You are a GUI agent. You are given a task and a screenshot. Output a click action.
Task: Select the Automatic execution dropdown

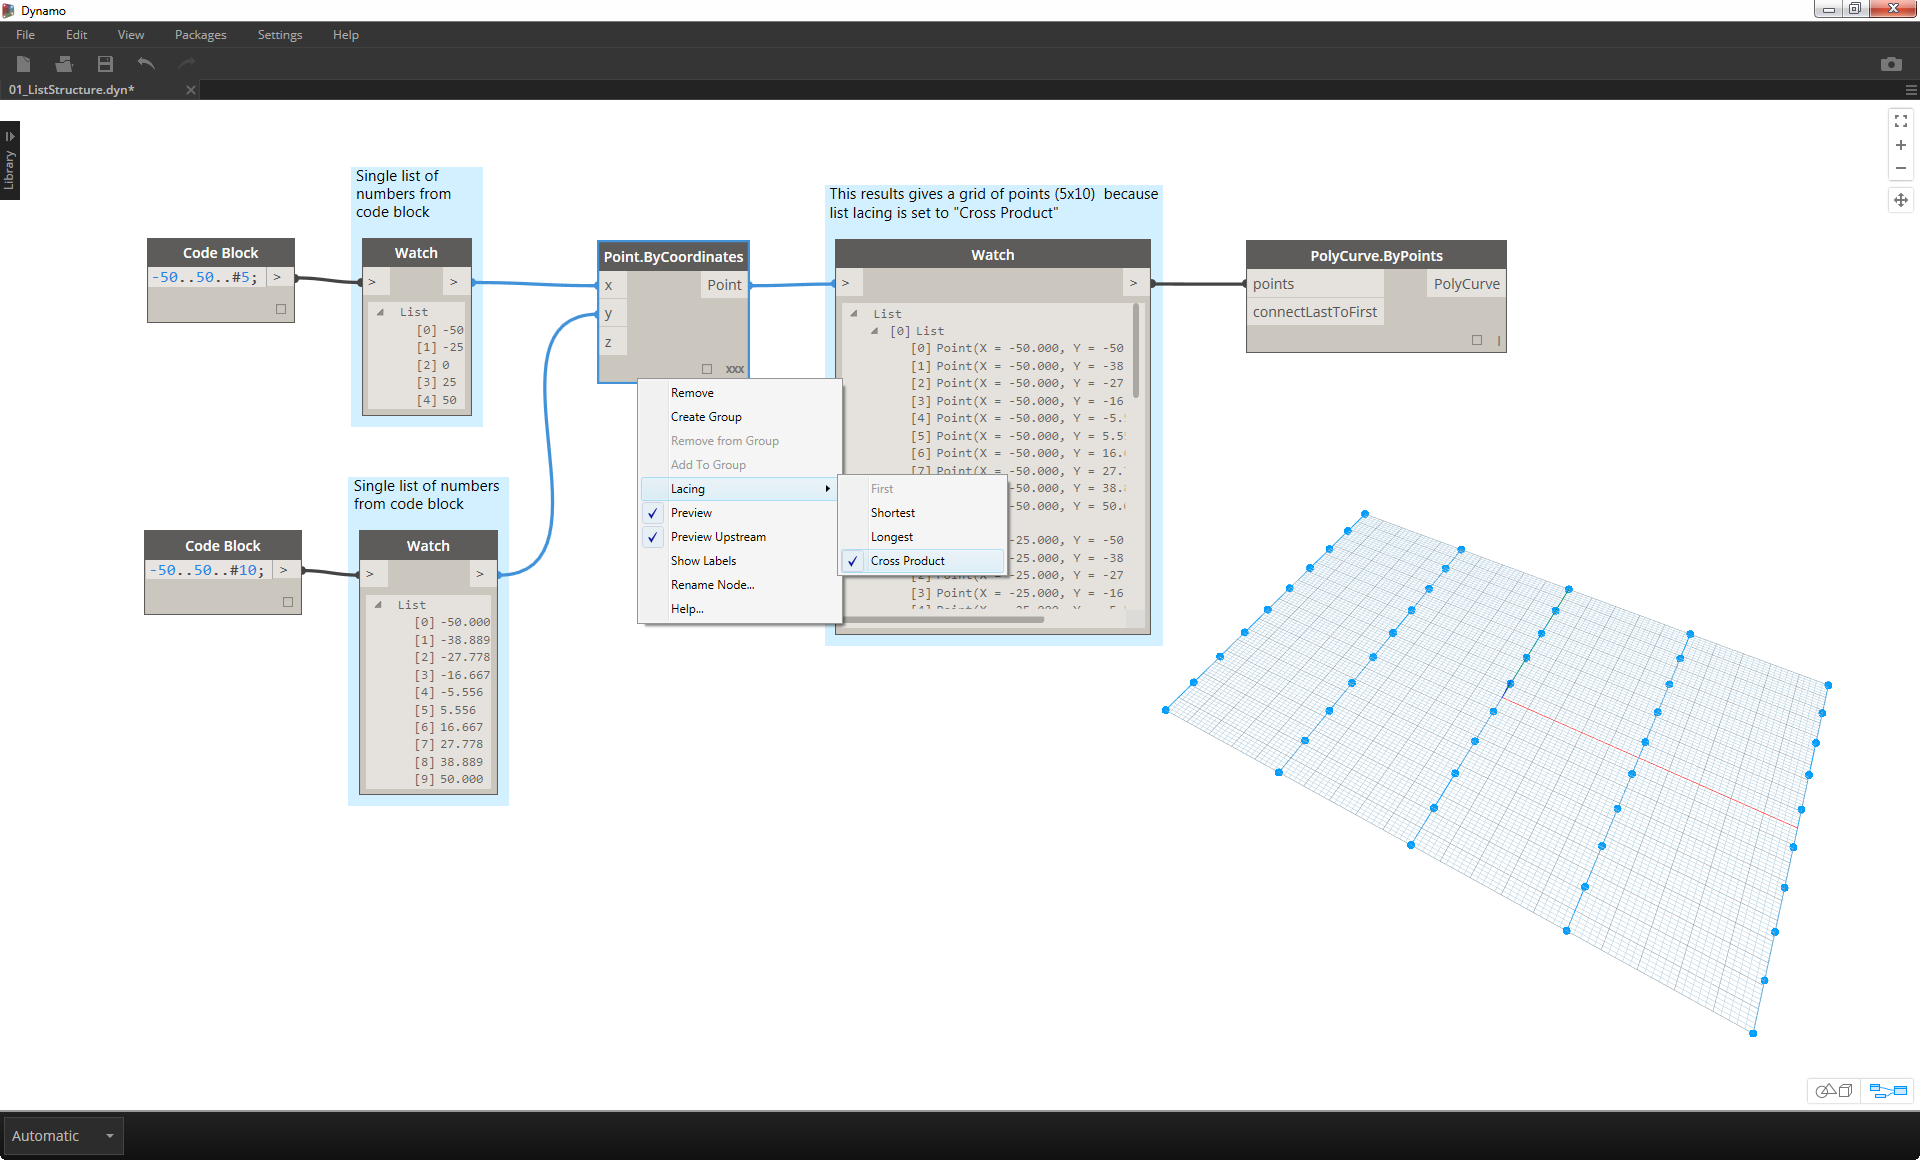60,1135
